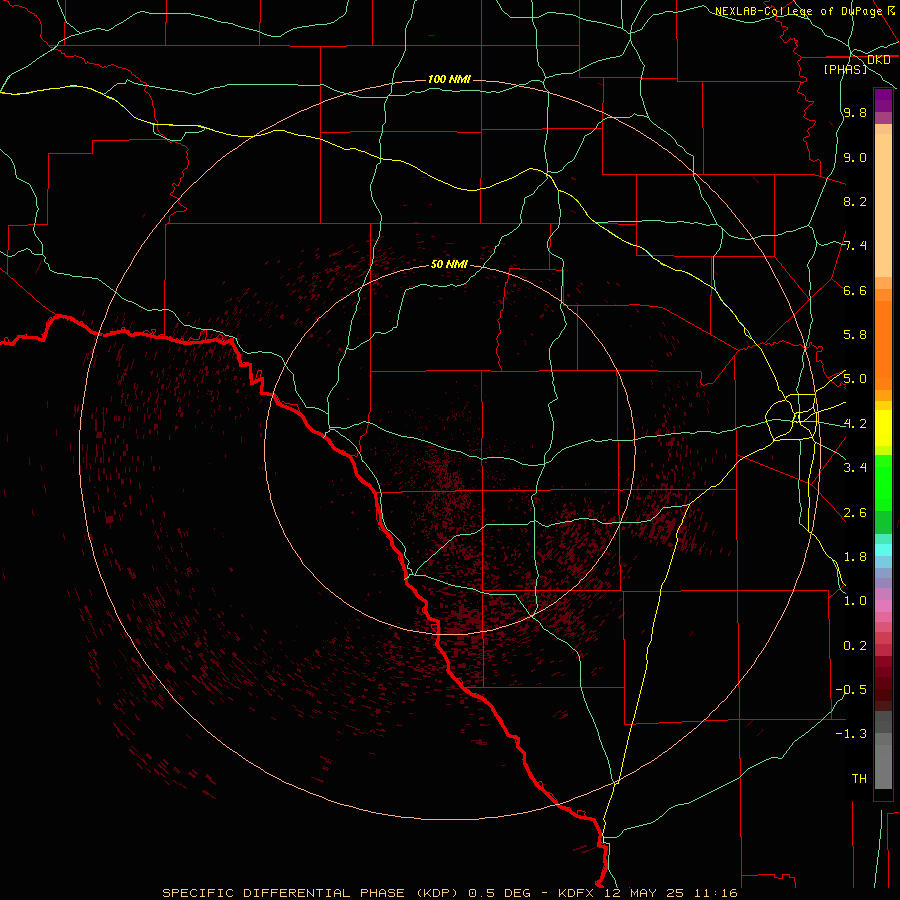900x900 pixels.
Task: Click the 1.8 value on the color scale
Action: click(x=855, y=557)
